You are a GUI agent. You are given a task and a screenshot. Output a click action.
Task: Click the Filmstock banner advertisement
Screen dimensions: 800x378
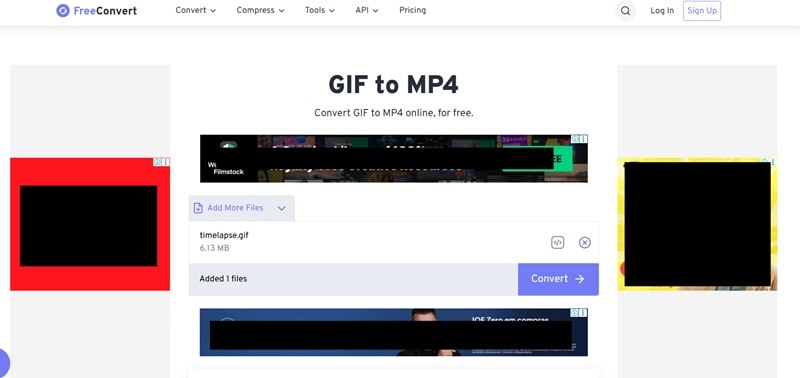[393, 159]
